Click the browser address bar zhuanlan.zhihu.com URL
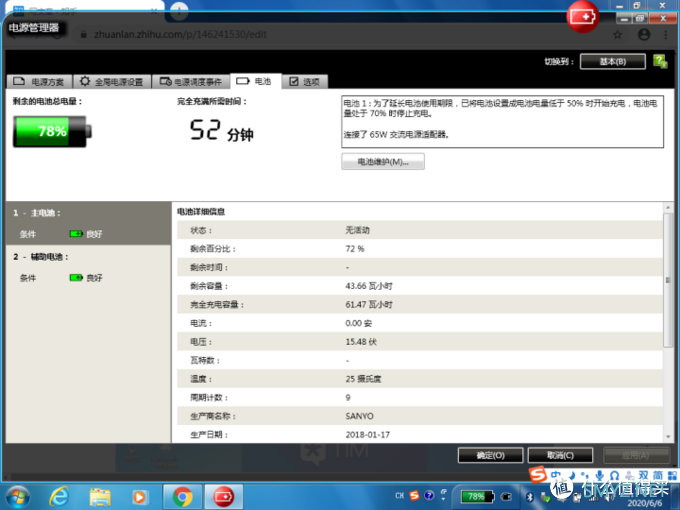Image resolution: width=680 pixels, height=510 pixels. [180, 35]
